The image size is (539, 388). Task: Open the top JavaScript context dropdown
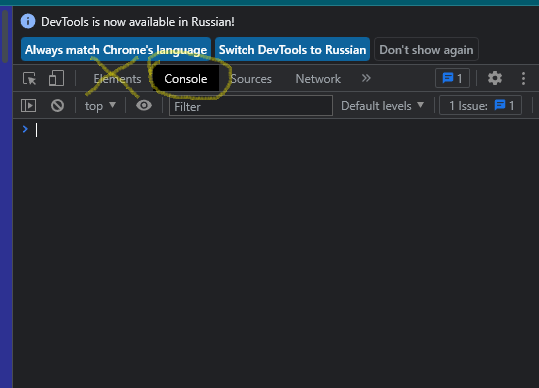tap(100, 106)
